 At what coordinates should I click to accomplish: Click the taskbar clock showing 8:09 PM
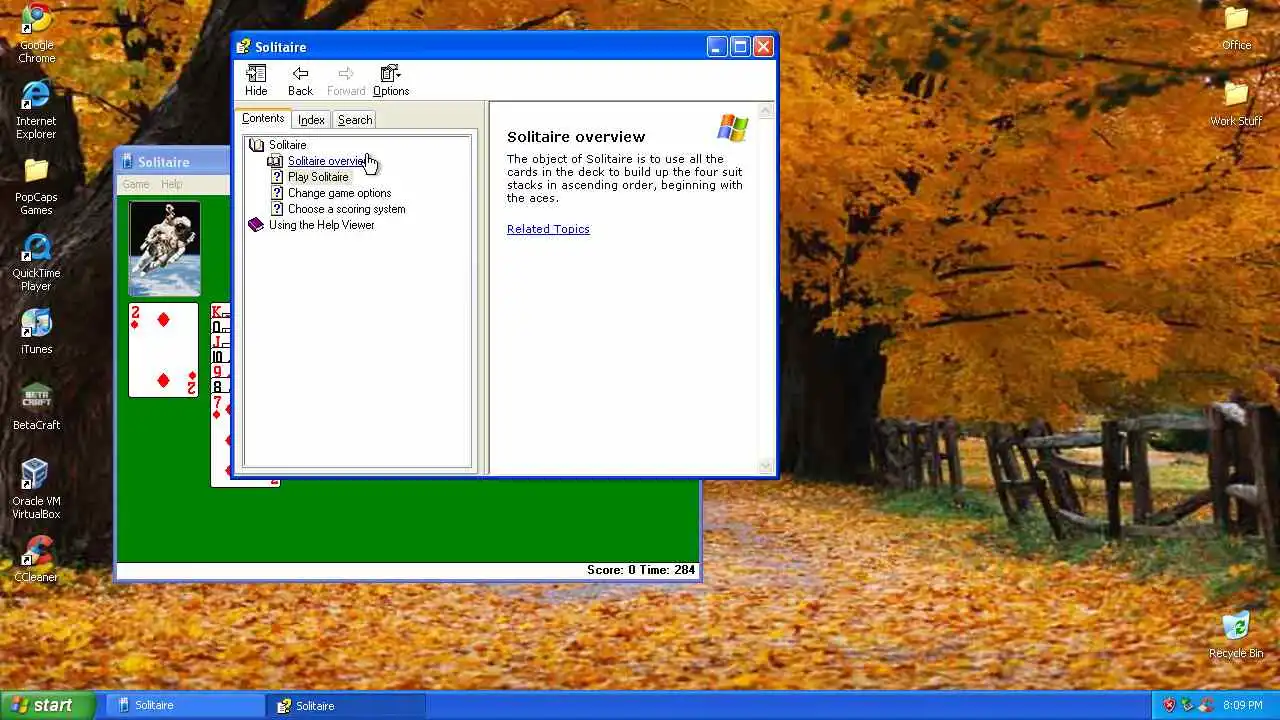[x=1242, y=705]
